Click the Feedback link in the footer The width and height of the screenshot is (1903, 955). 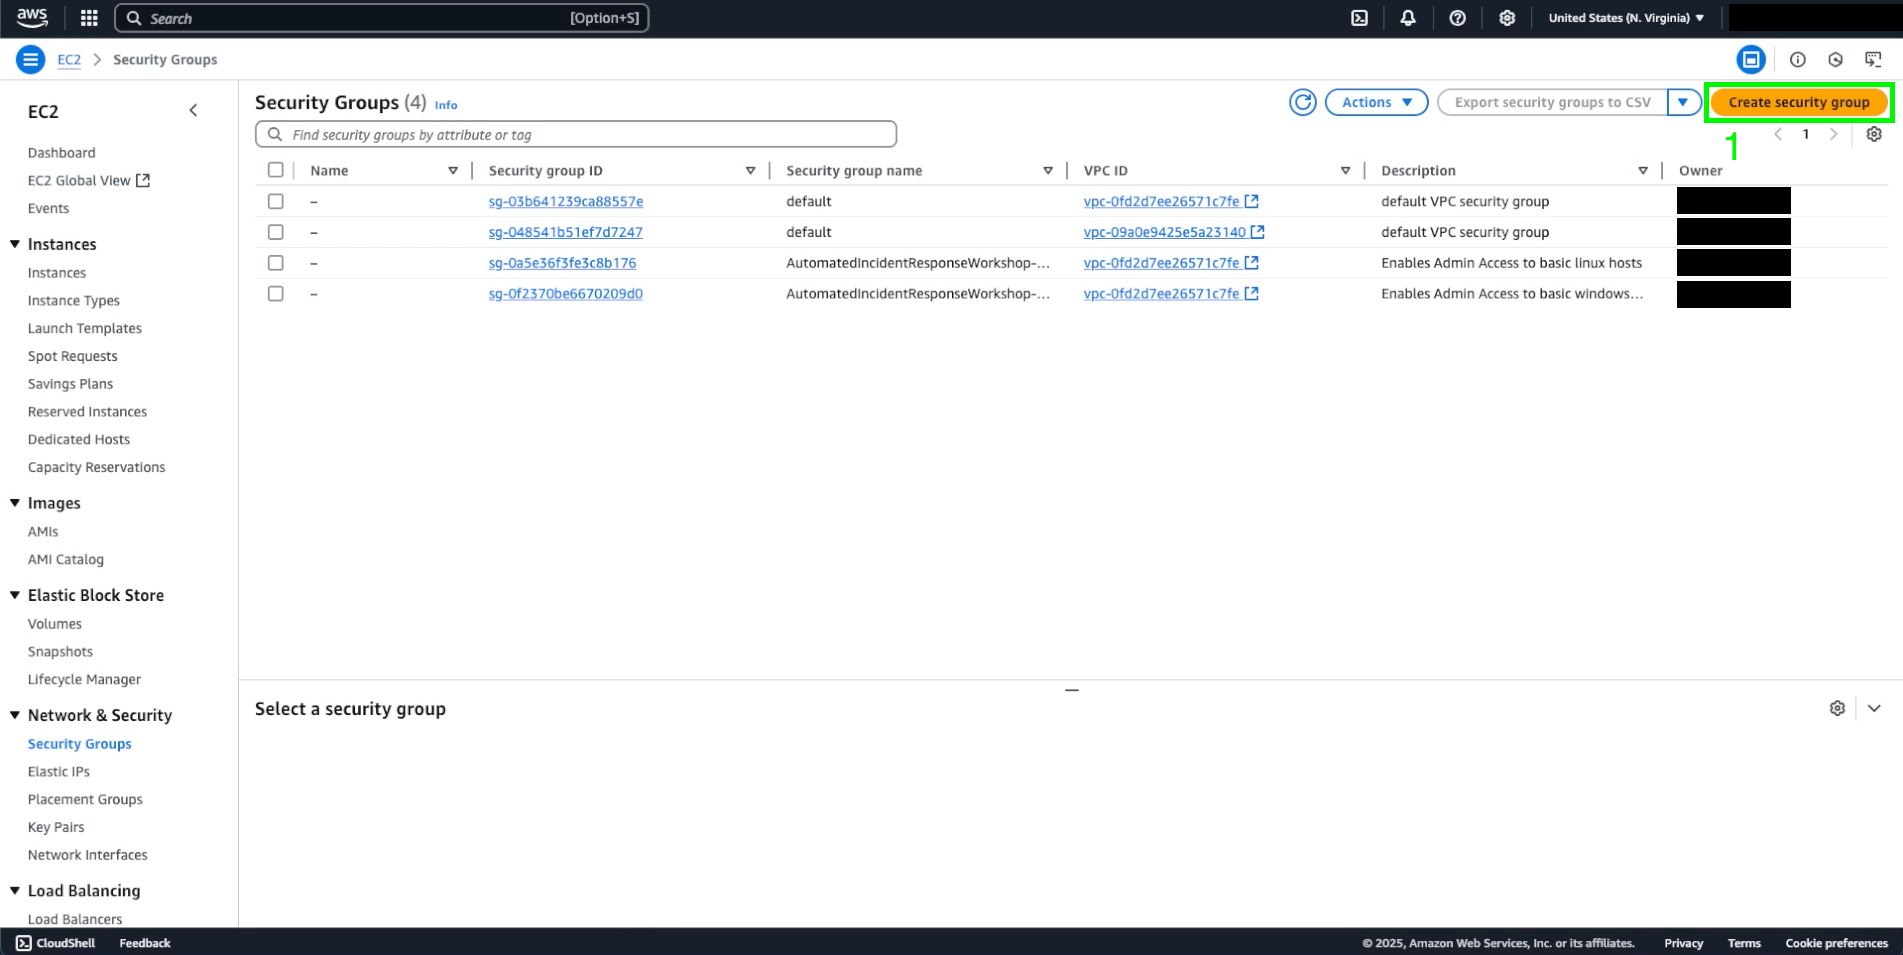coord(145,943)
